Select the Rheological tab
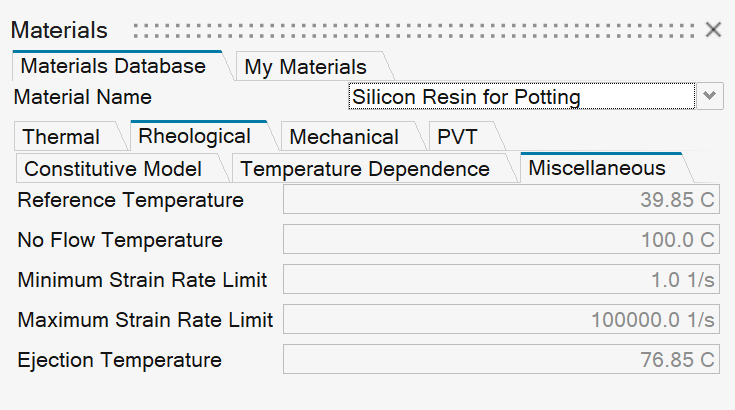The height and width of the screenshot is (410, 735). (x=195, y=136)
